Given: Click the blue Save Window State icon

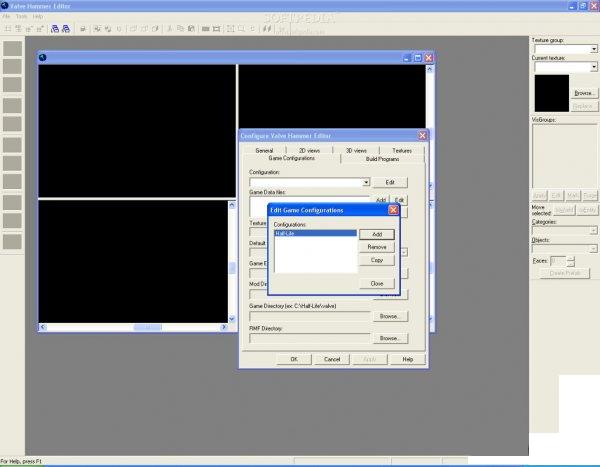Looking at the screenshot, I should [x=66, y=29].
